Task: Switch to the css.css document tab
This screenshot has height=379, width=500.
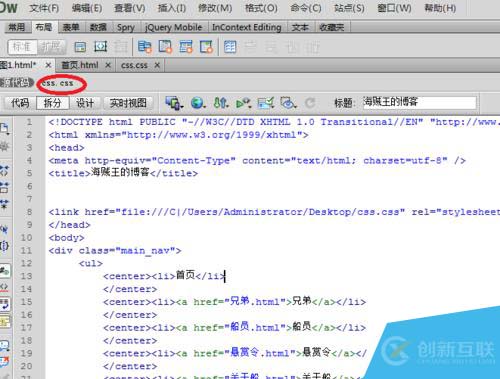Action: (x=134, y=65)
